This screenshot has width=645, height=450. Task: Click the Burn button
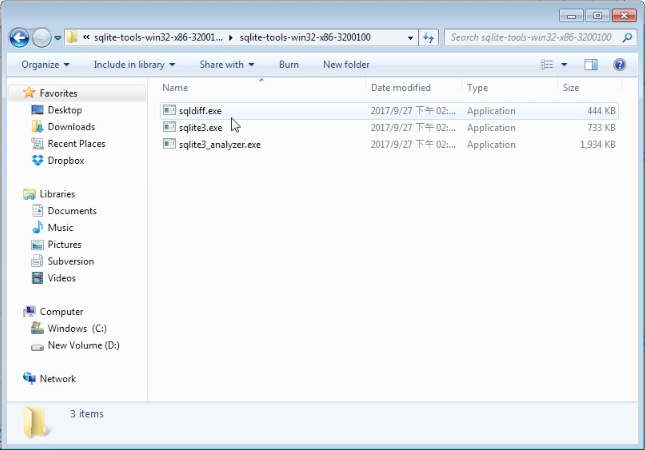(289, 65)
